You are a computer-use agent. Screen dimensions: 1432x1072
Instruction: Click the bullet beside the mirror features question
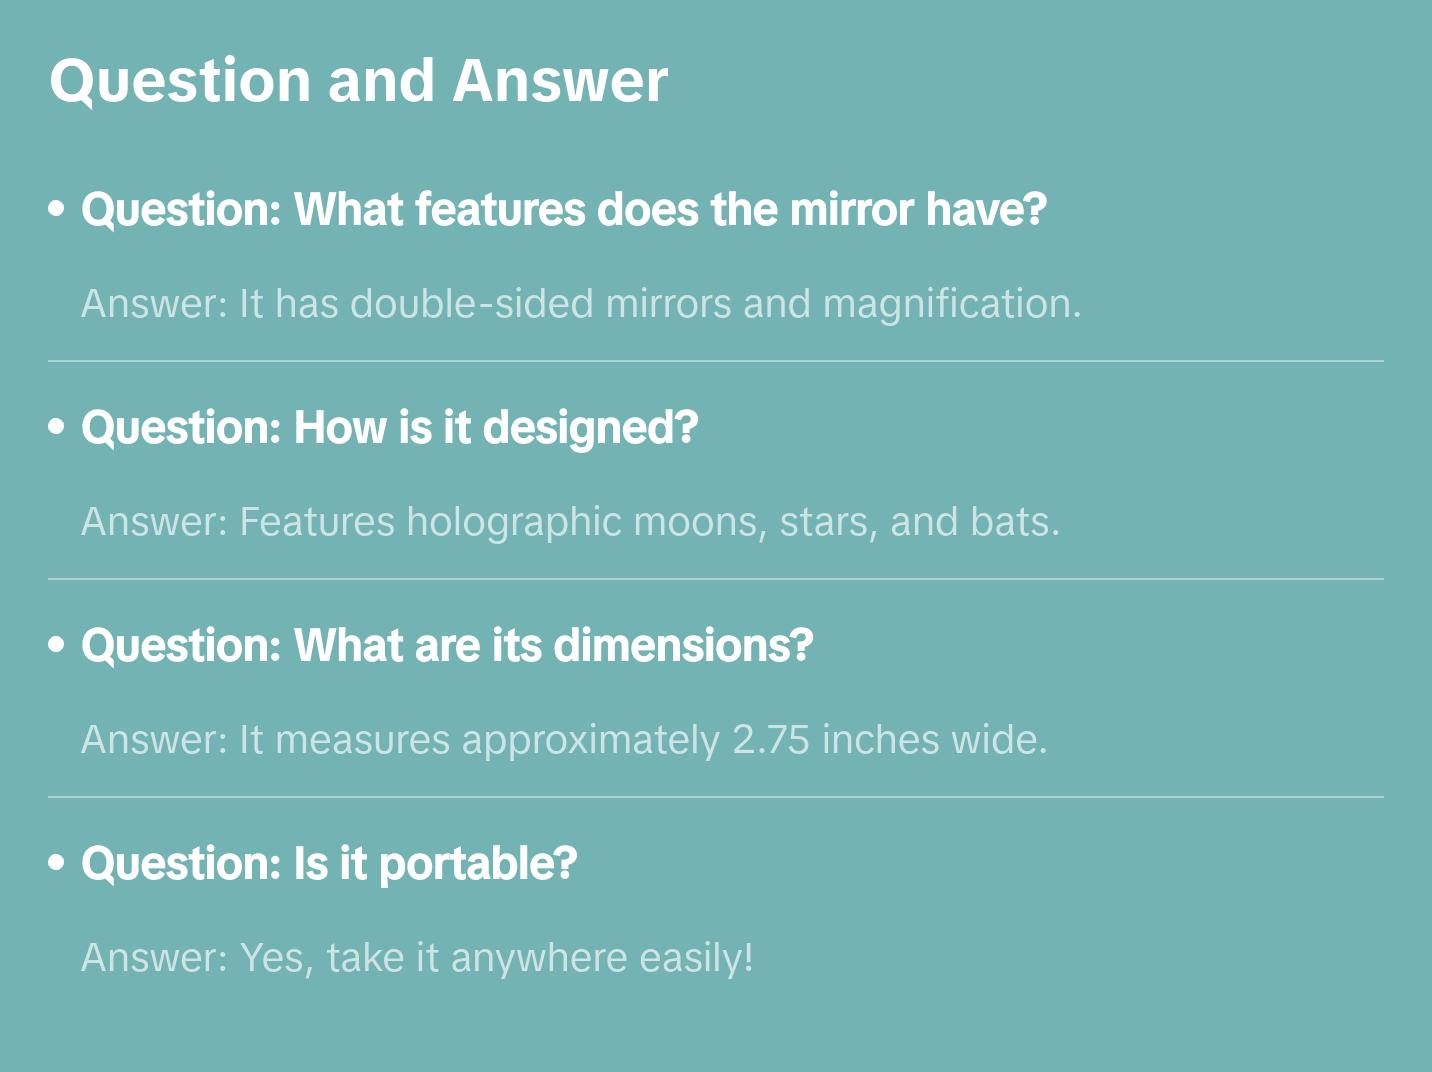coord(57,209)
